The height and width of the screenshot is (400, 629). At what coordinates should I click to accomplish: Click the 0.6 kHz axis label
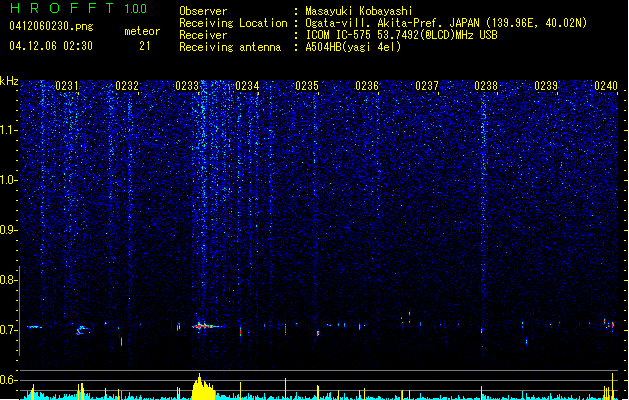tap(8, 380)
